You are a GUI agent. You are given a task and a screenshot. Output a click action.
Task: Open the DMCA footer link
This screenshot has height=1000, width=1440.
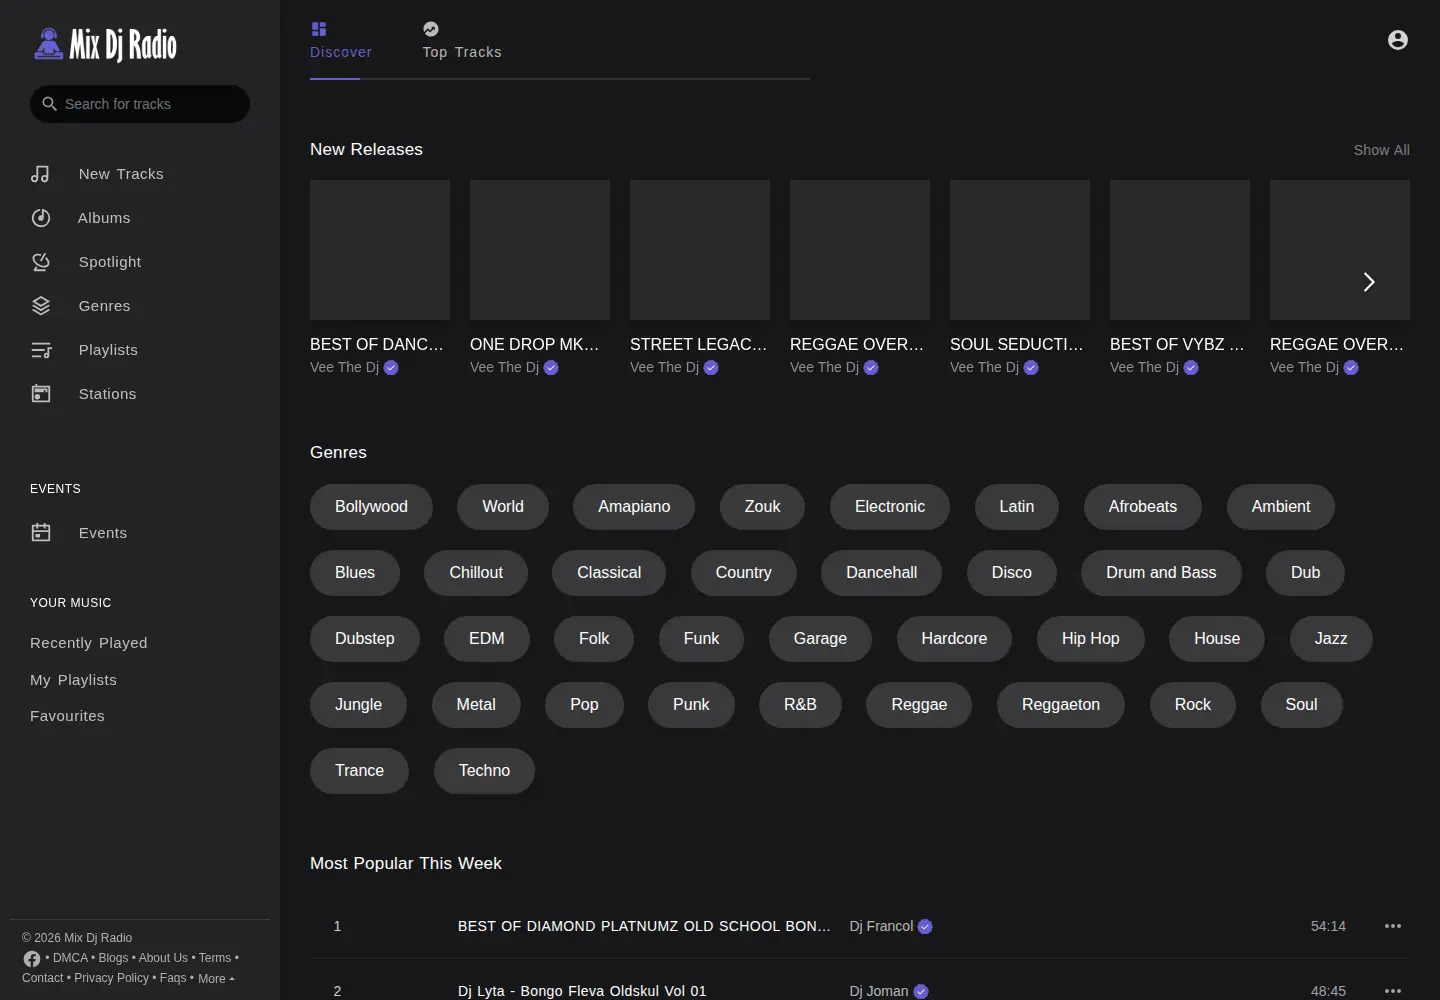[70, 958]
